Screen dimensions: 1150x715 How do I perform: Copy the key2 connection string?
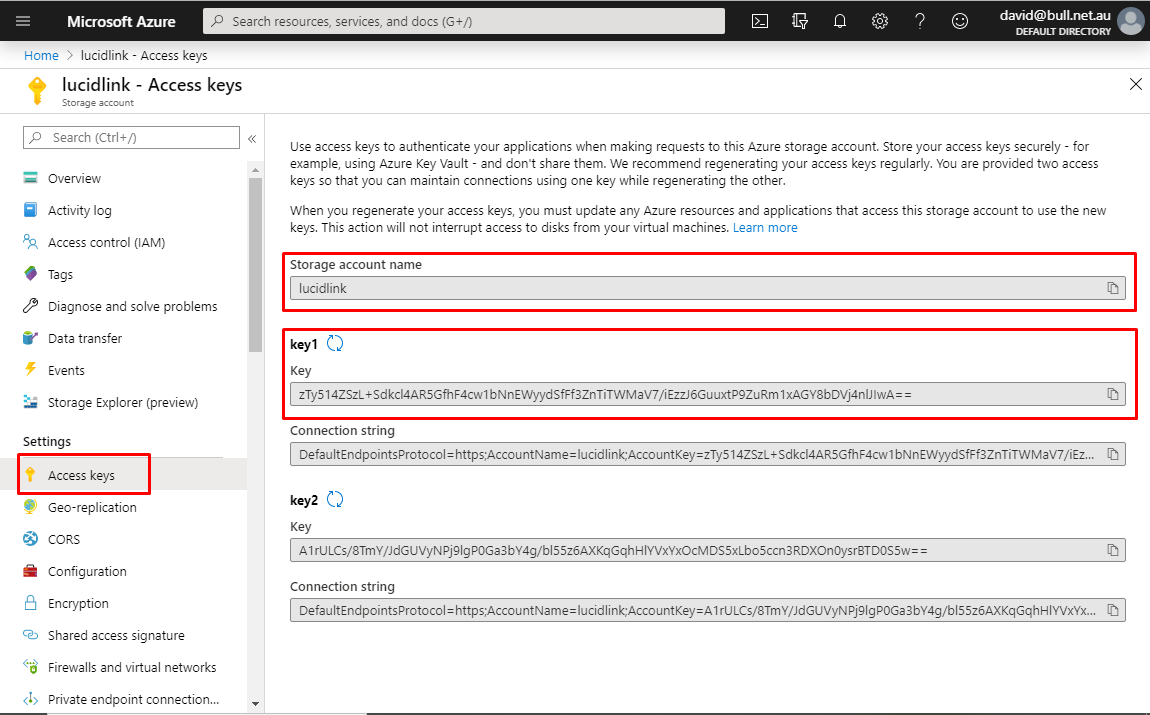tap(1113, 610)
